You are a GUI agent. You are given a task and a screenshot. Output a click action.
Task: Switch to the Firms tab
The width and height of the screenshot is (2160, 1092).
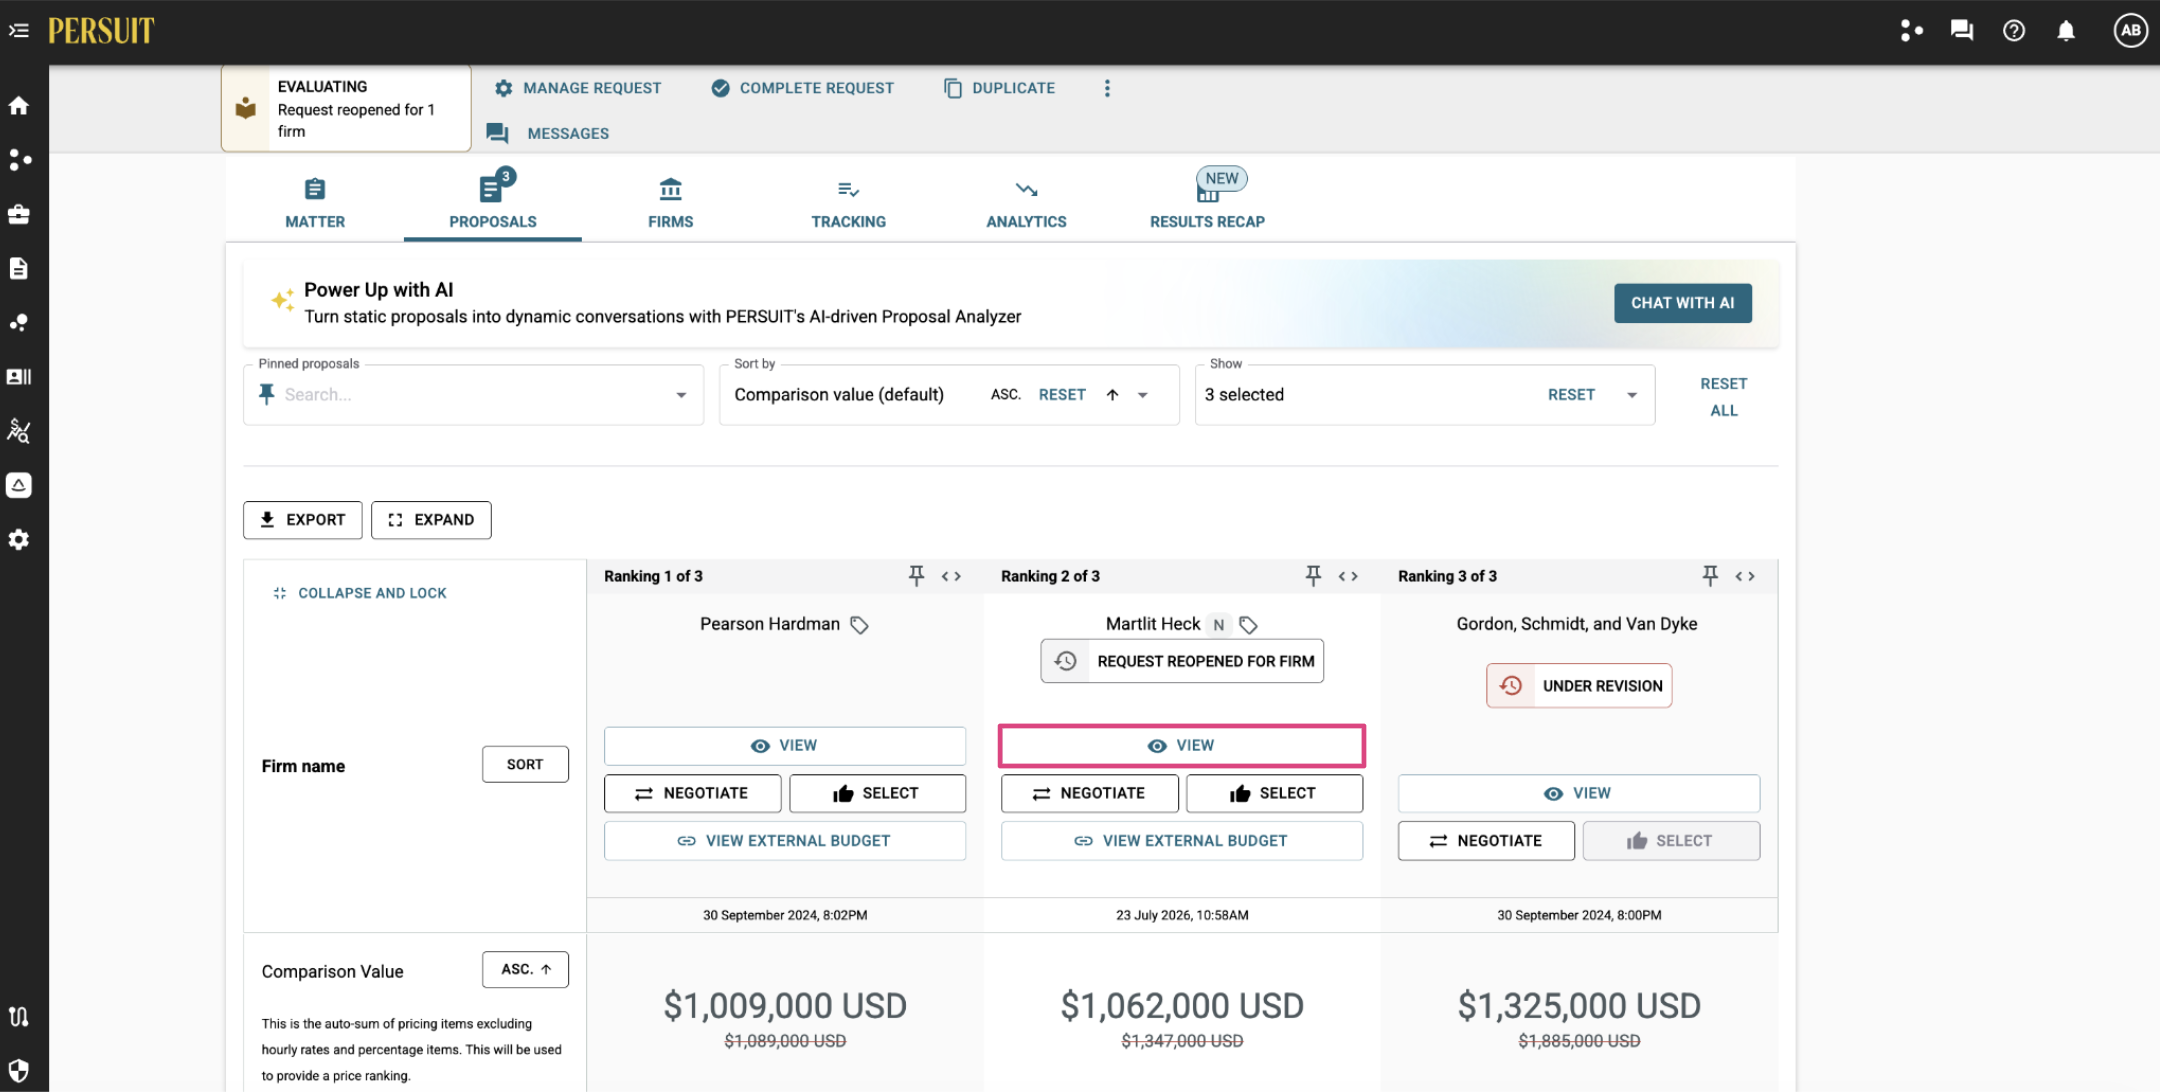670,204
